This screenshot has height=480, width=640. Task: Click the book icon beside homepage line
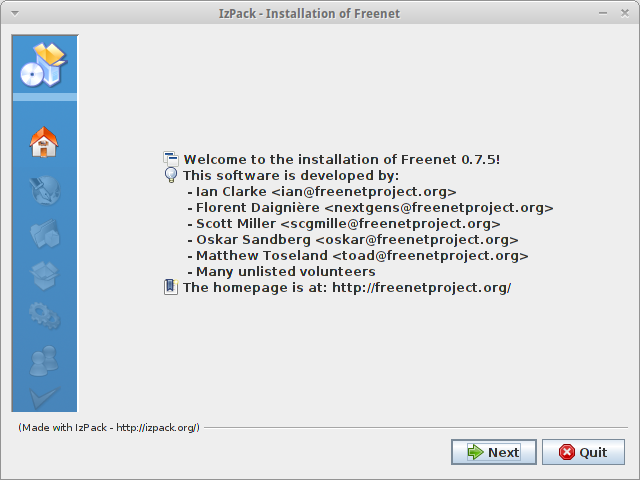click(171, 287)
